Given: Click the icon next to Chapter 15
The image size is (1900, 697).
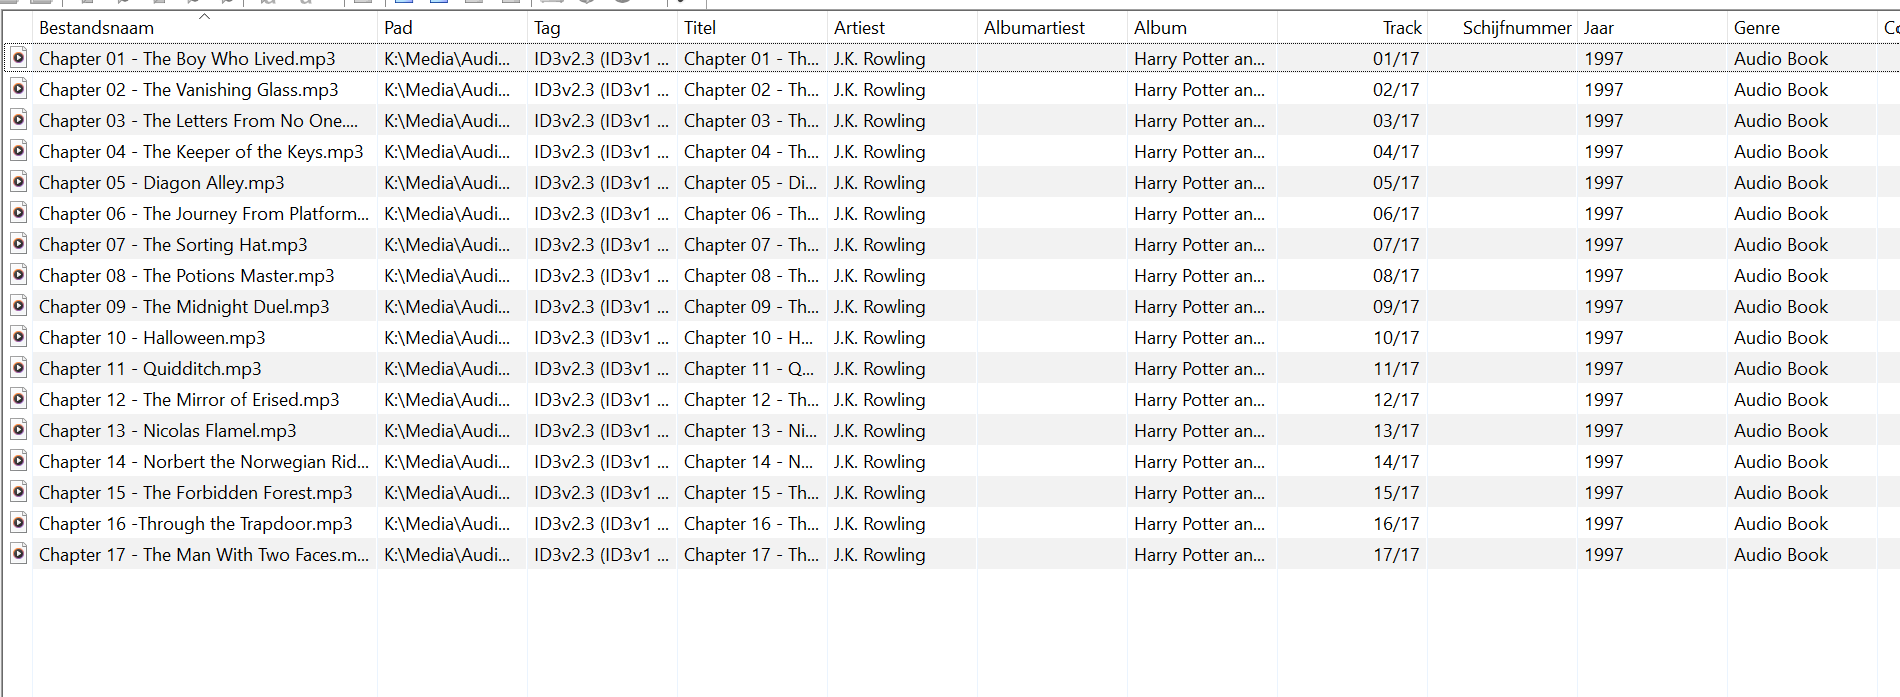Looking at the screenshot, I should [x=18, y=492].
